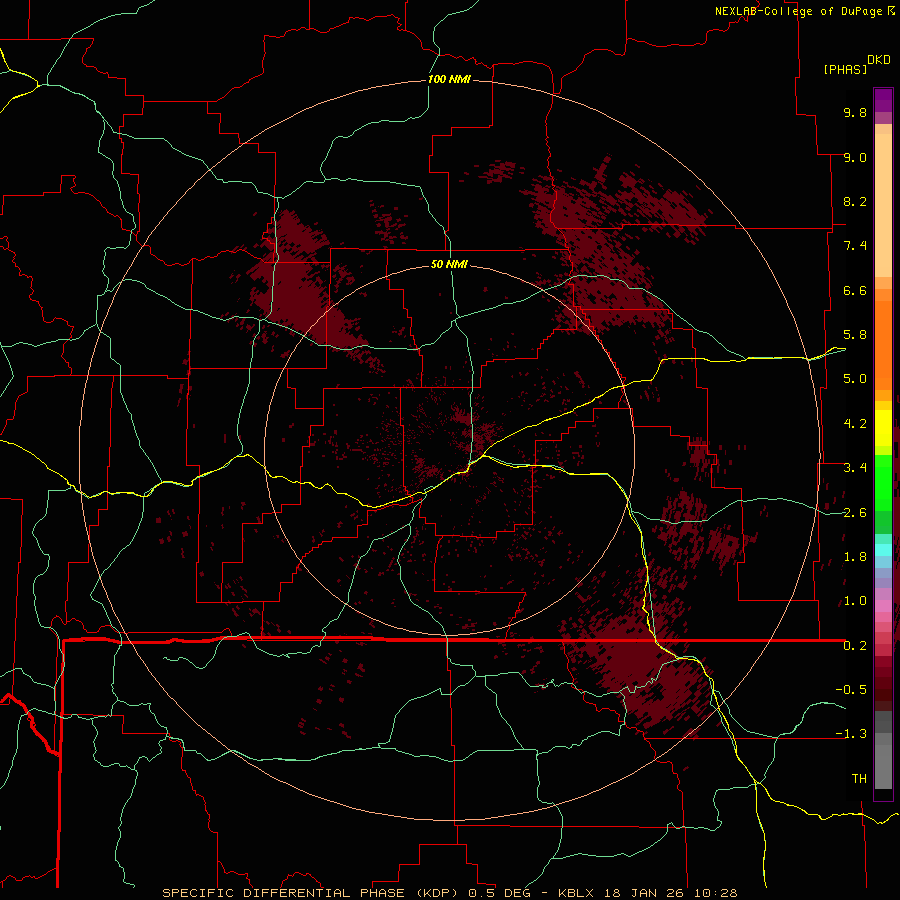900x900 pixels.
Task: Click the 3.4 legend value
Action: (x=855, y=468)
